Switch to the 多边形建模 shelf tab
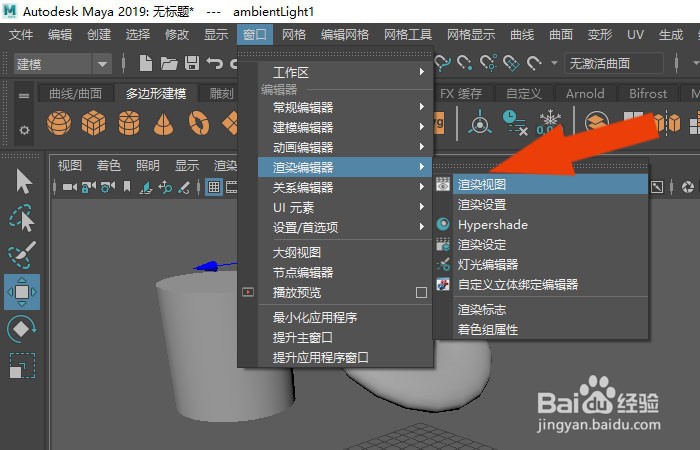Viewport: 700px width, 450px height. click(x=155, y=94)
